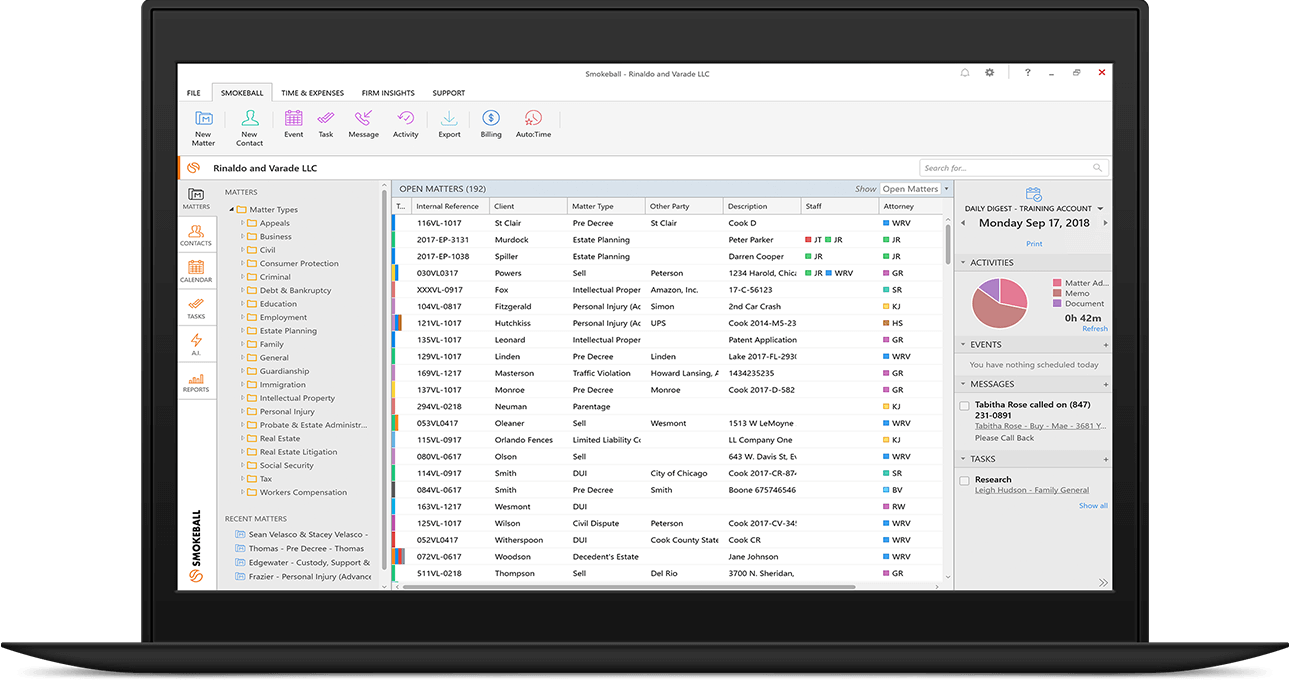This screenshot has width=1290, height=680.
Task: Launch the Auto:Time tool
Action: [x=533, y=124]
